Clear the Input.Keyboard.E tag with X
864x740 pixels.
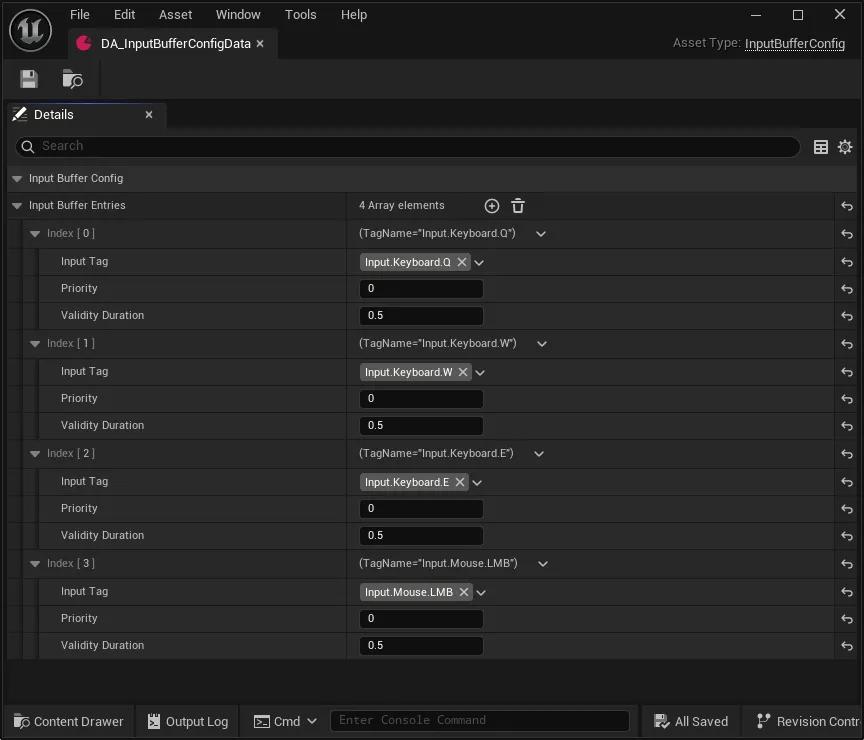pyautogui.click(x=460, y=482)
